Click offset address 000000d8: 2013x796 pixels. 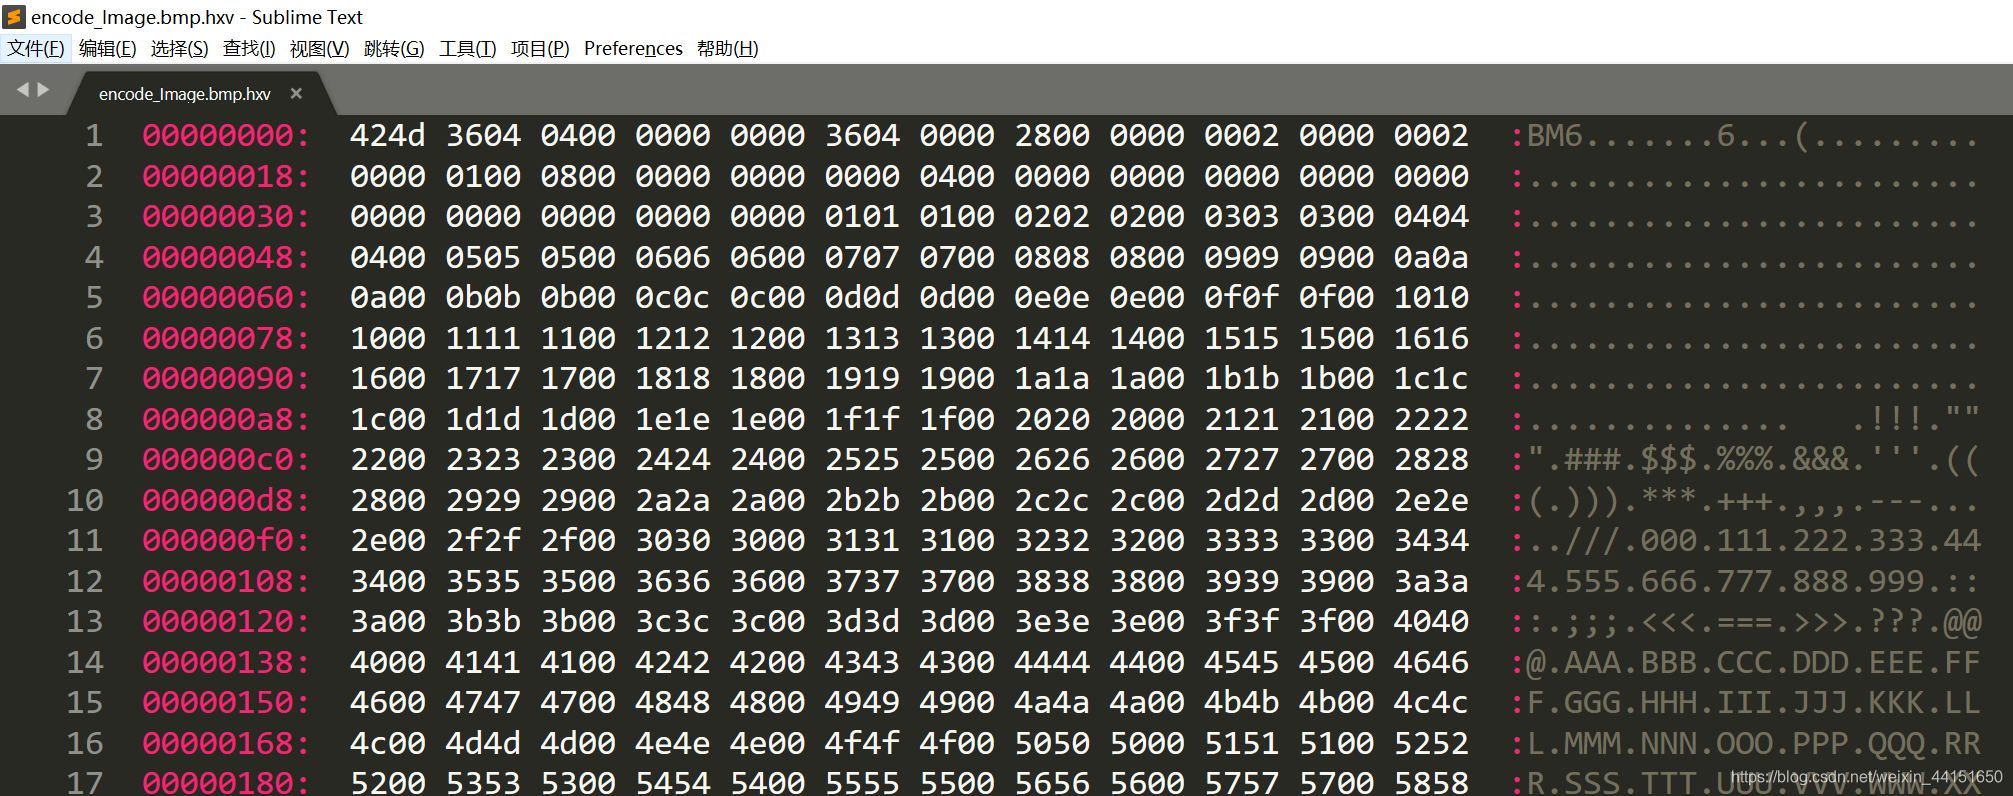click(x=226, y=500)
